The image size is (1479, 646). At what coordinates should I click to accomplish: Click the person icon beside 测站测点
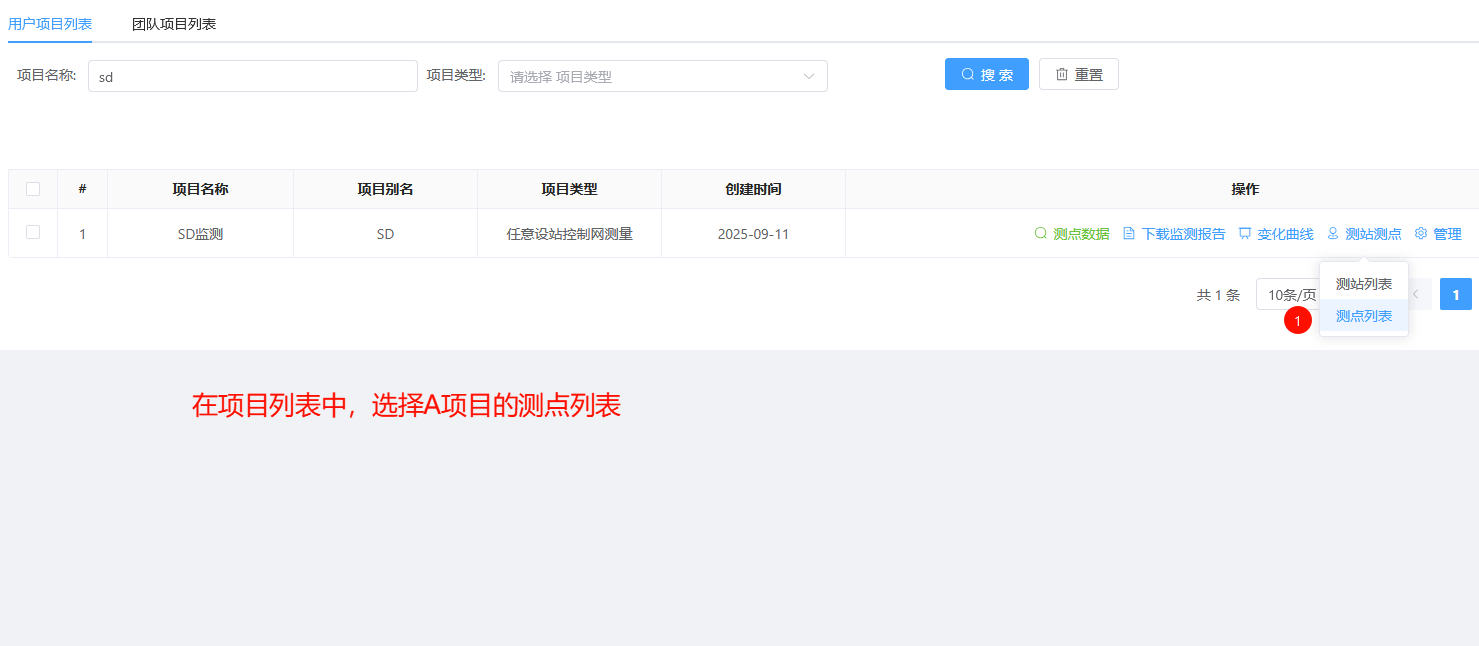(1333, 234)
